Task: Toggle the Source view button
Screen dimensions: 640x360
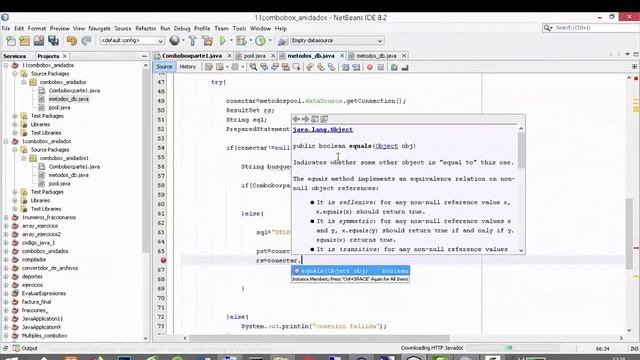Action: (x=164, y=67)
